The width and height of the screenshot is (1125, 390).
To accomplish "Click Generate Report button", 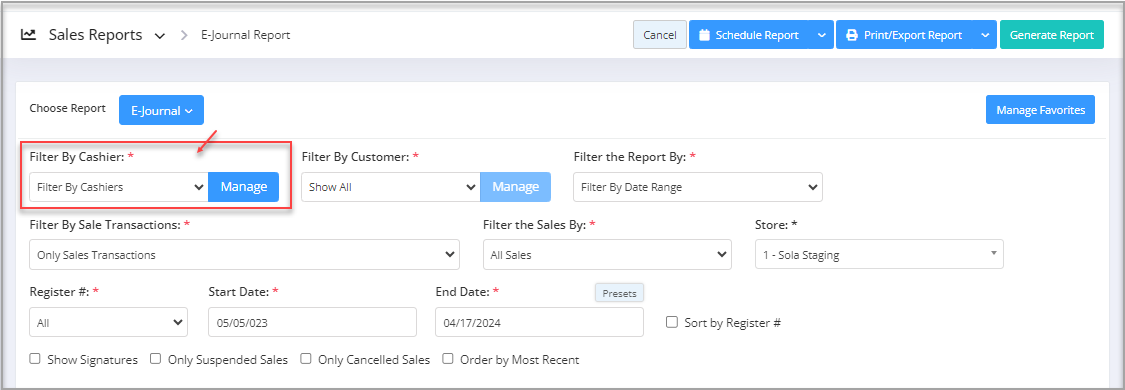I will pyautogui.click(x=1052, y=34).
